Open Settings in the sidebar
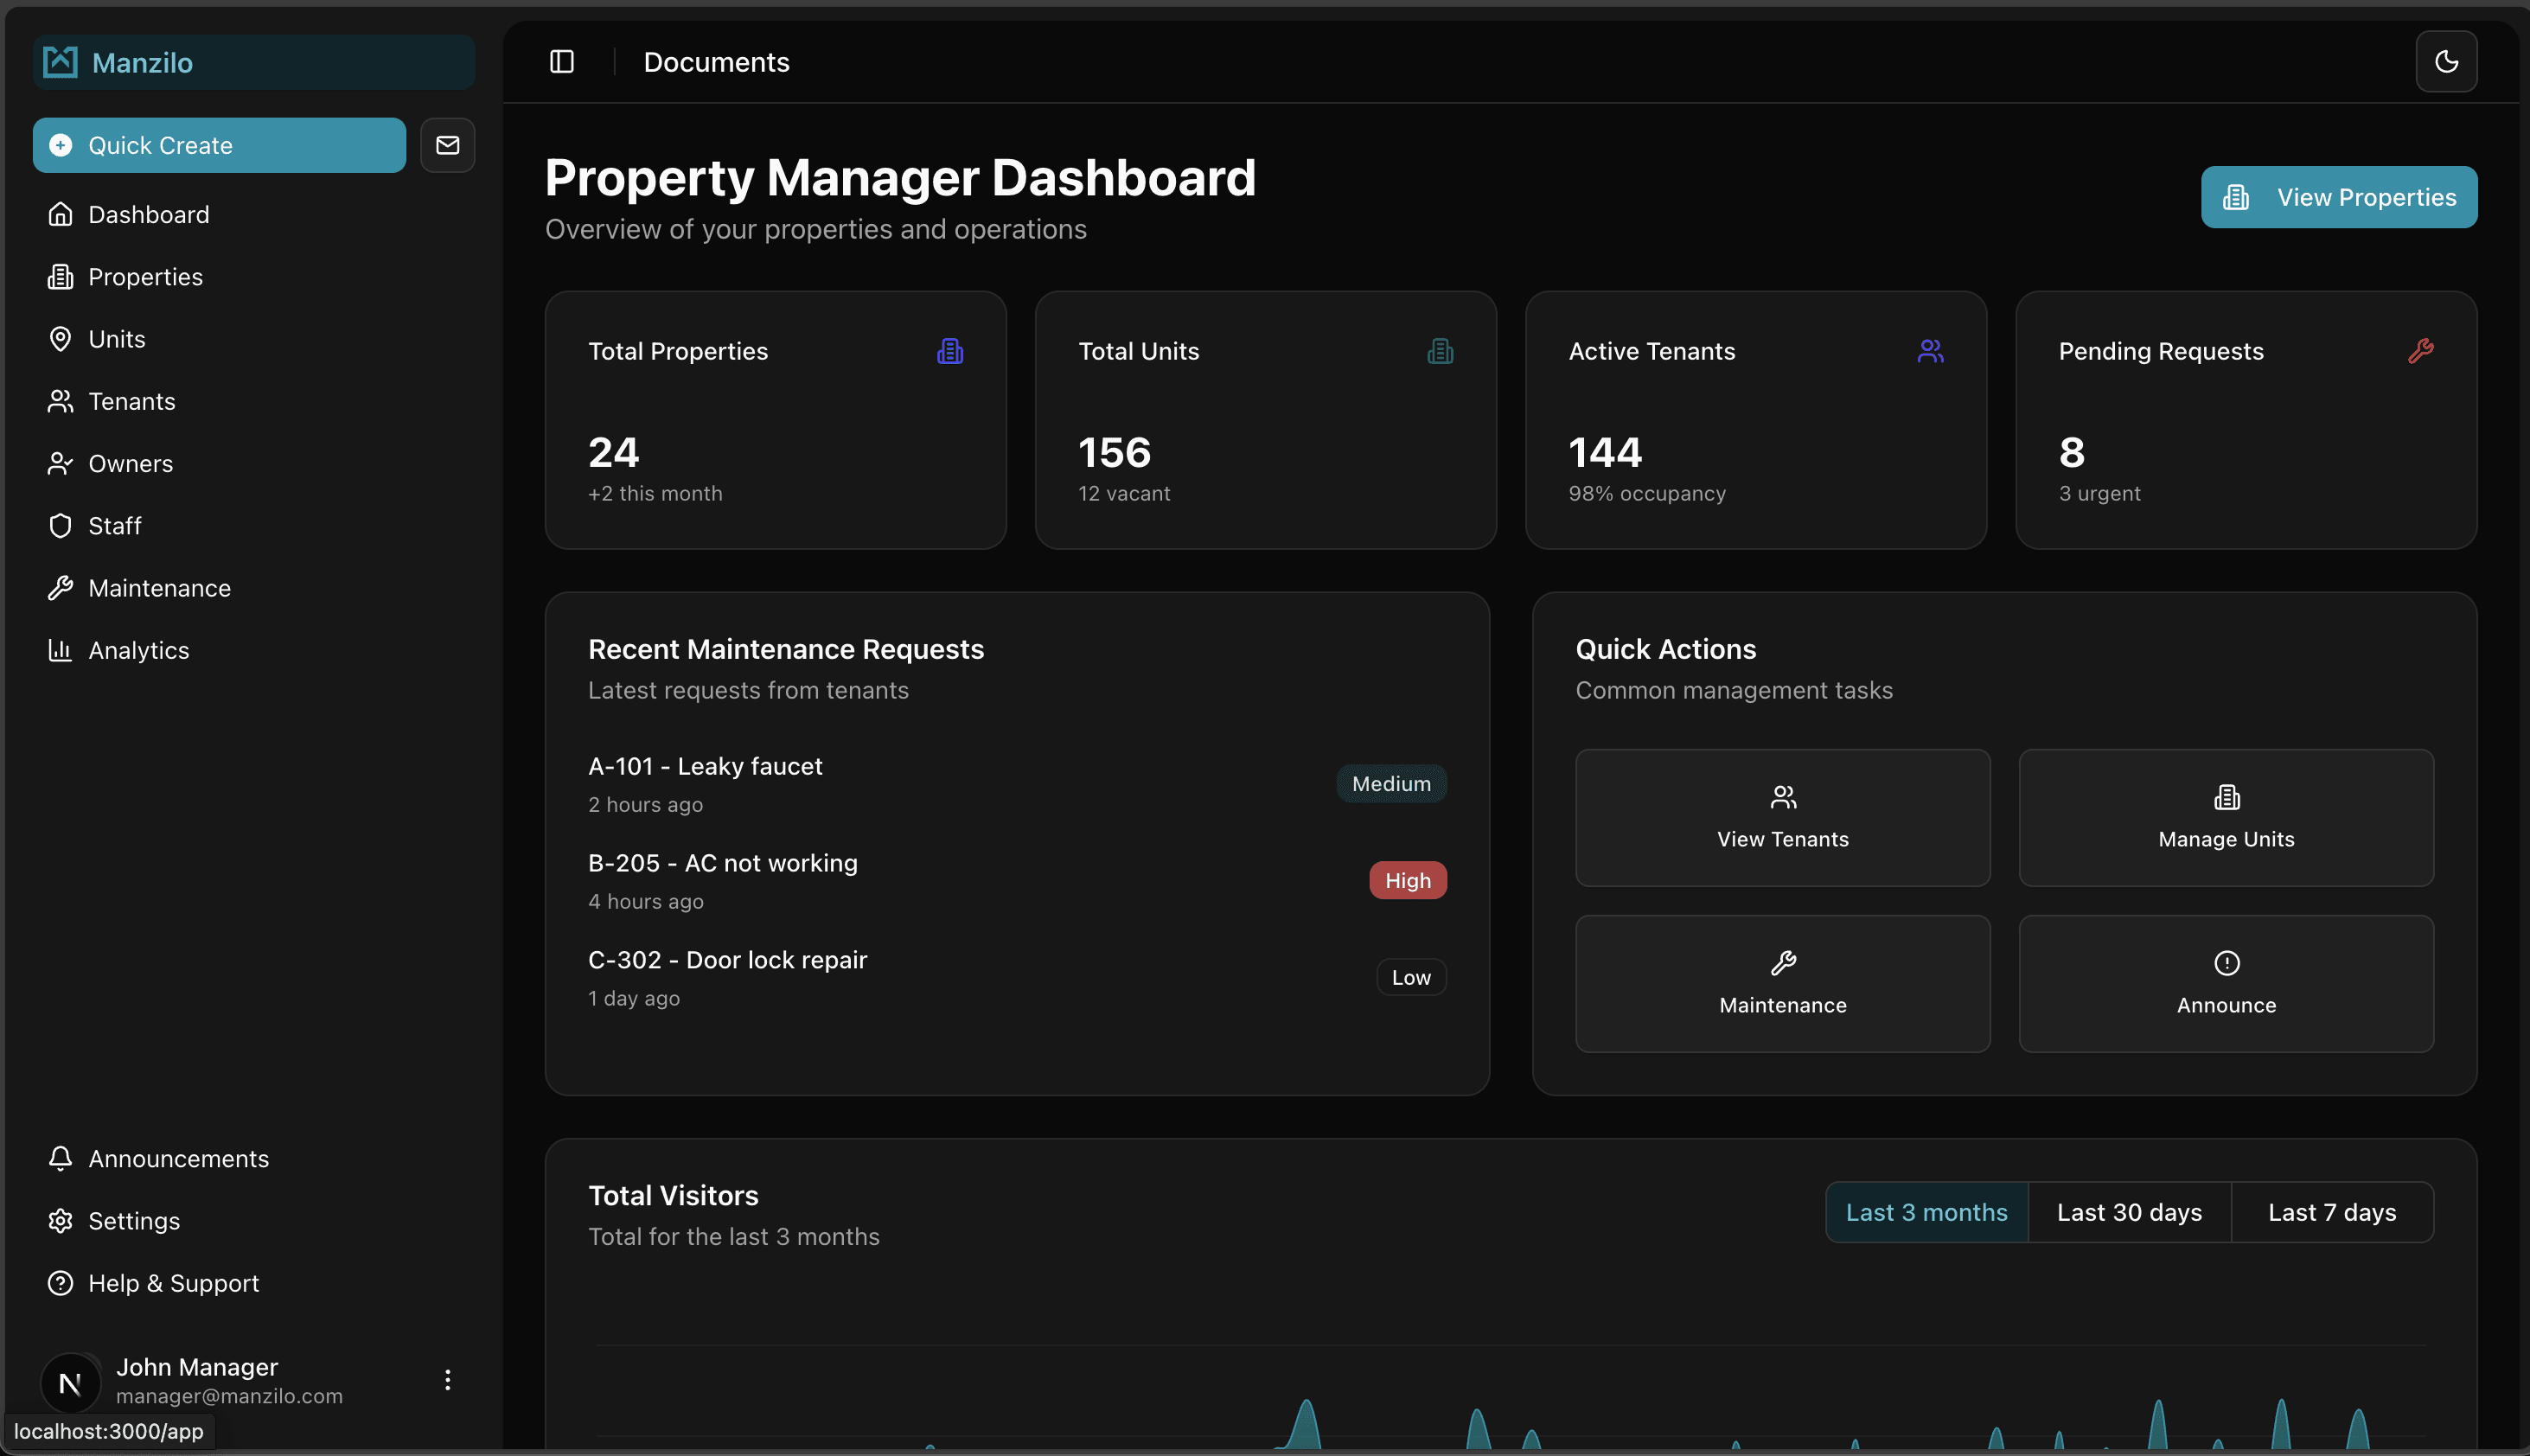Image resolution: width=2530 pixels, height=1456 pixels. [x=134, y=1221]
